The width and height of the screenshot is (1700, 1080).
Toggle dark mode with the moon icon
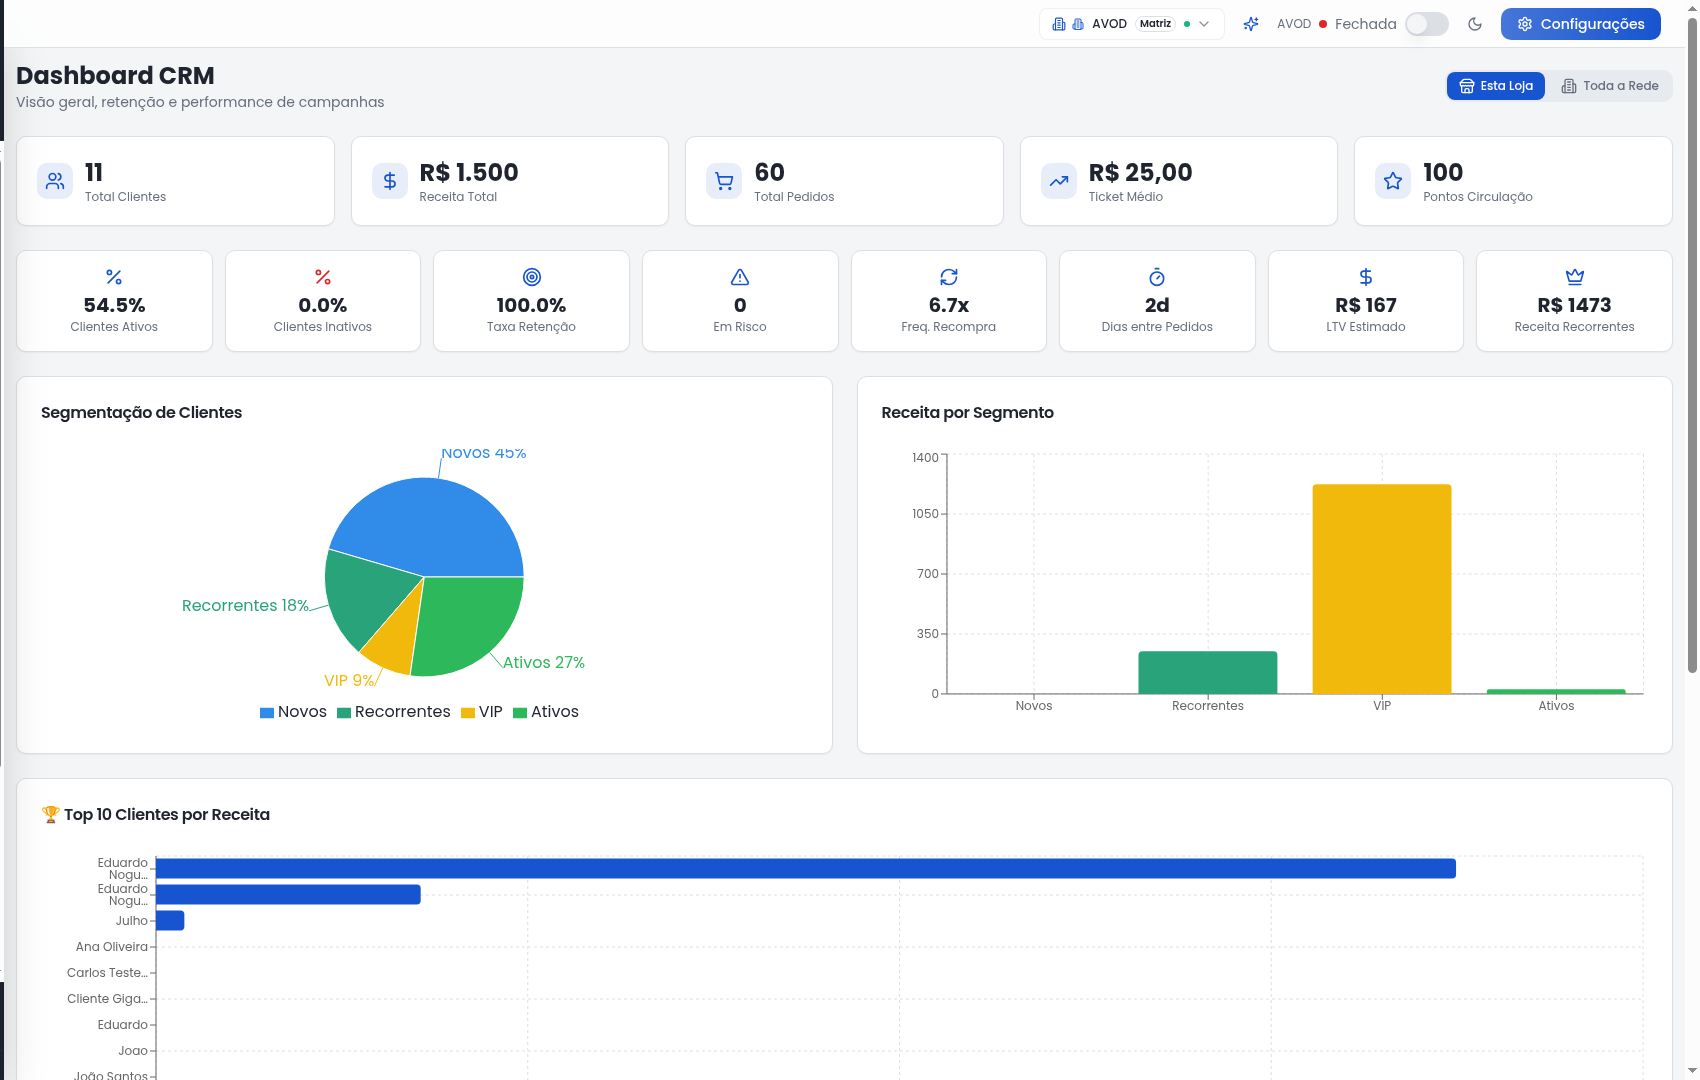click(1475, 24)
